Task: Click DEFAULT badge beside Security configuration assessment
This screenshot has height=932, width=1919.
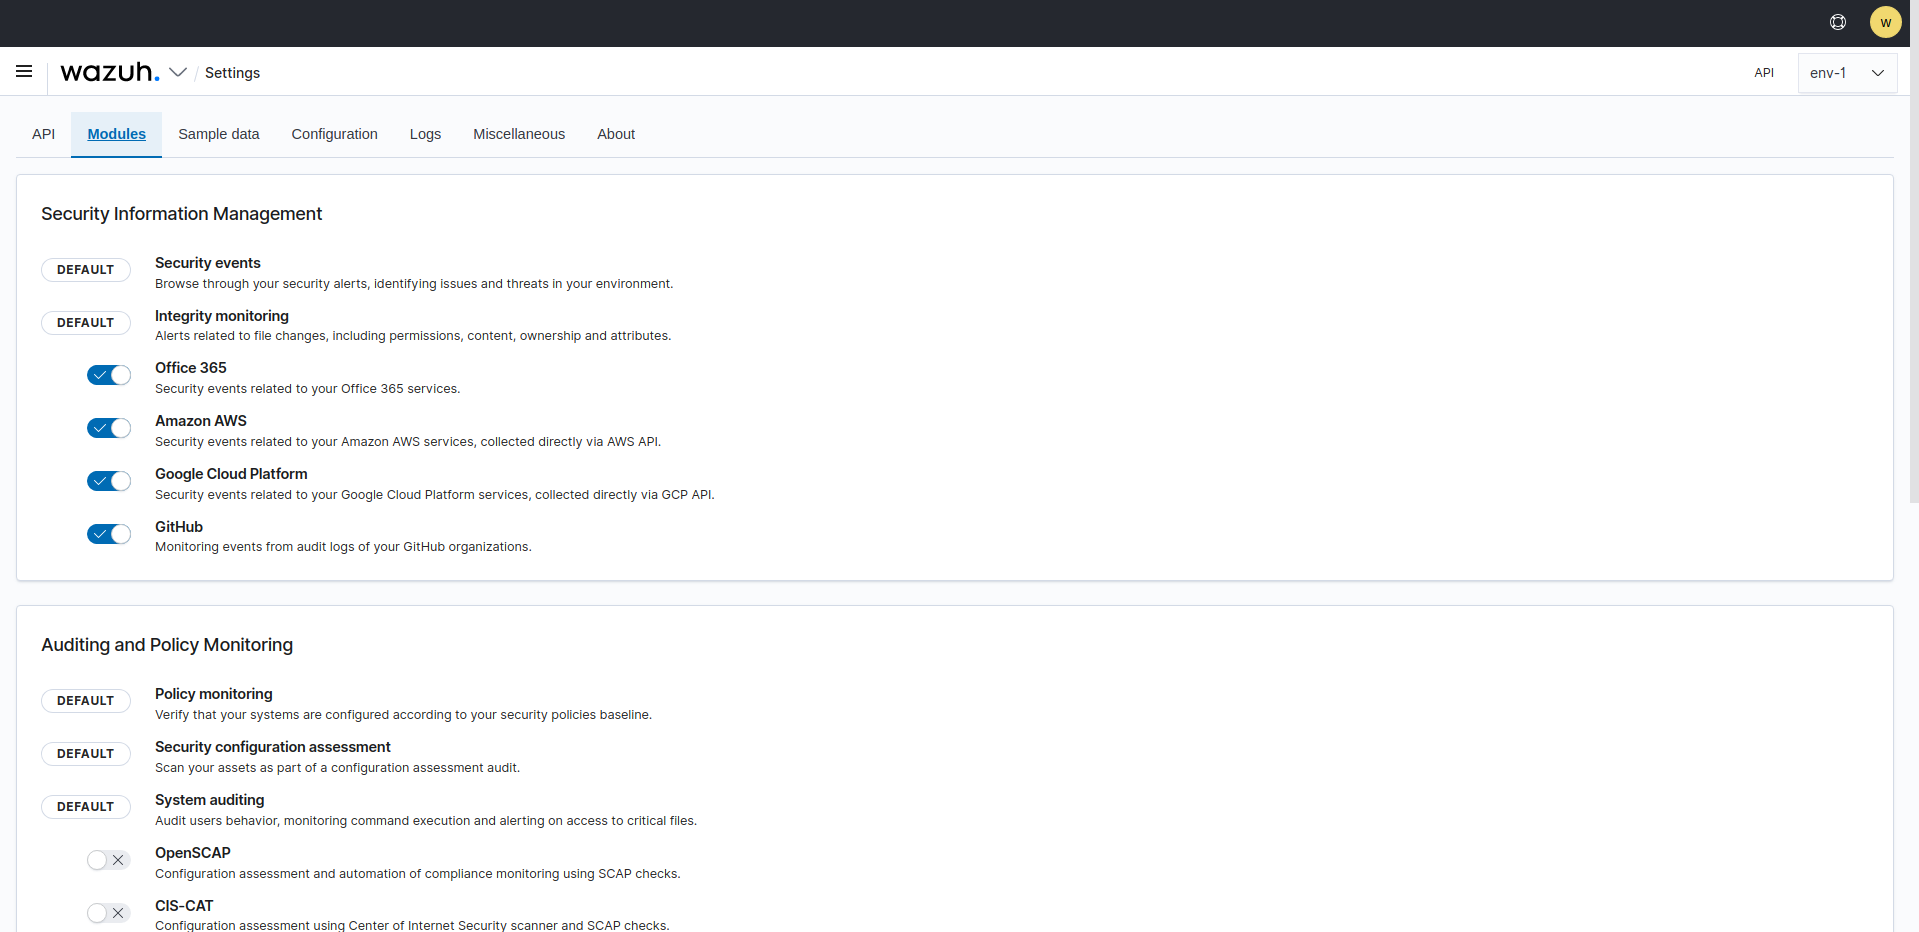Action: point(86,754)
